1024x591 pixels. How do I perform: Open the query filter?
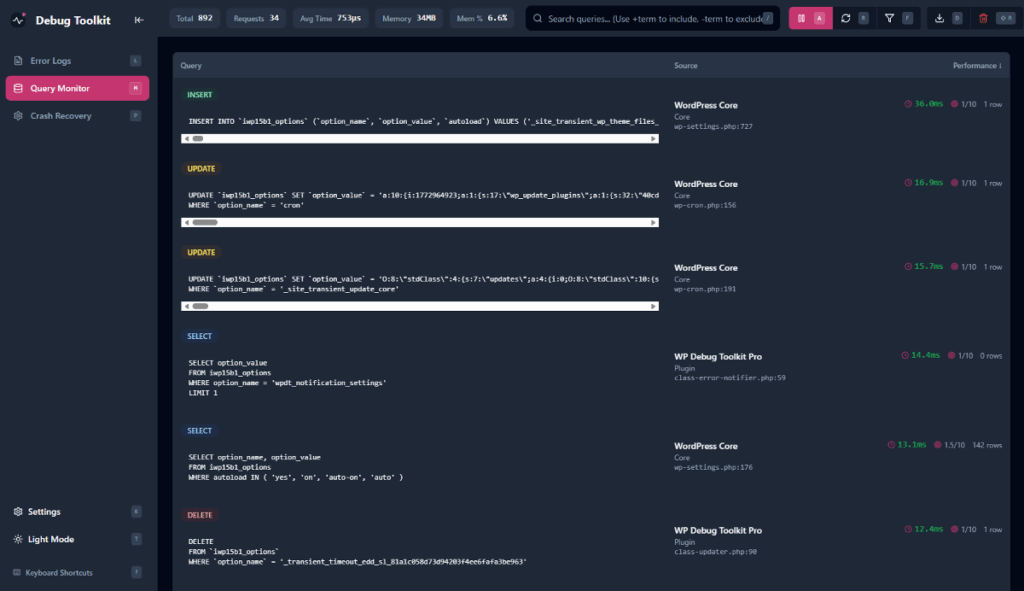(889, 17)
